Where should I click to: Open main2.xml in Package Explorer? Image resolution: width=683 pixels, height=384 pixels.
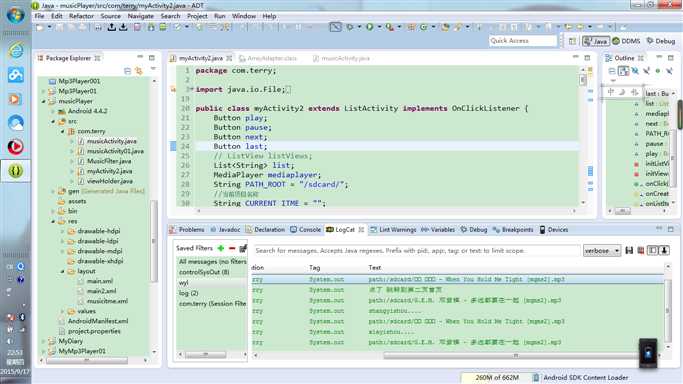(101, 291)
